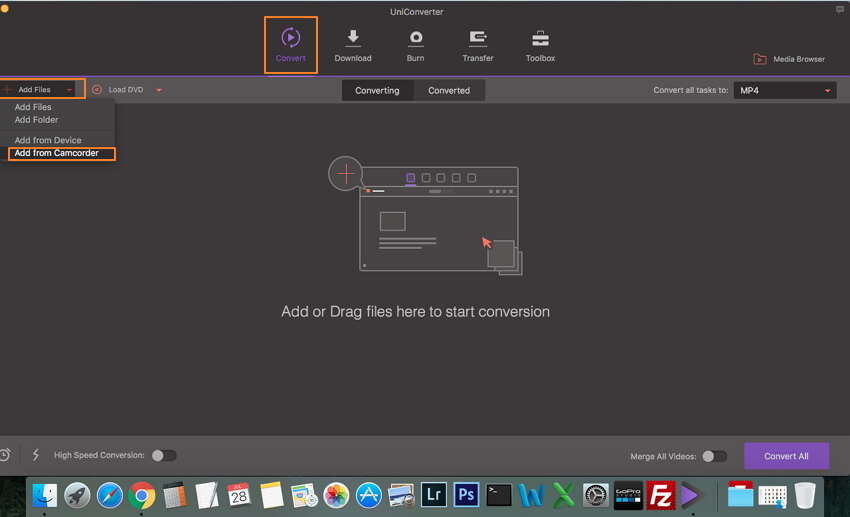Open Finder from the dock
The width and height of the screenshot is (850, 517).
45,495
